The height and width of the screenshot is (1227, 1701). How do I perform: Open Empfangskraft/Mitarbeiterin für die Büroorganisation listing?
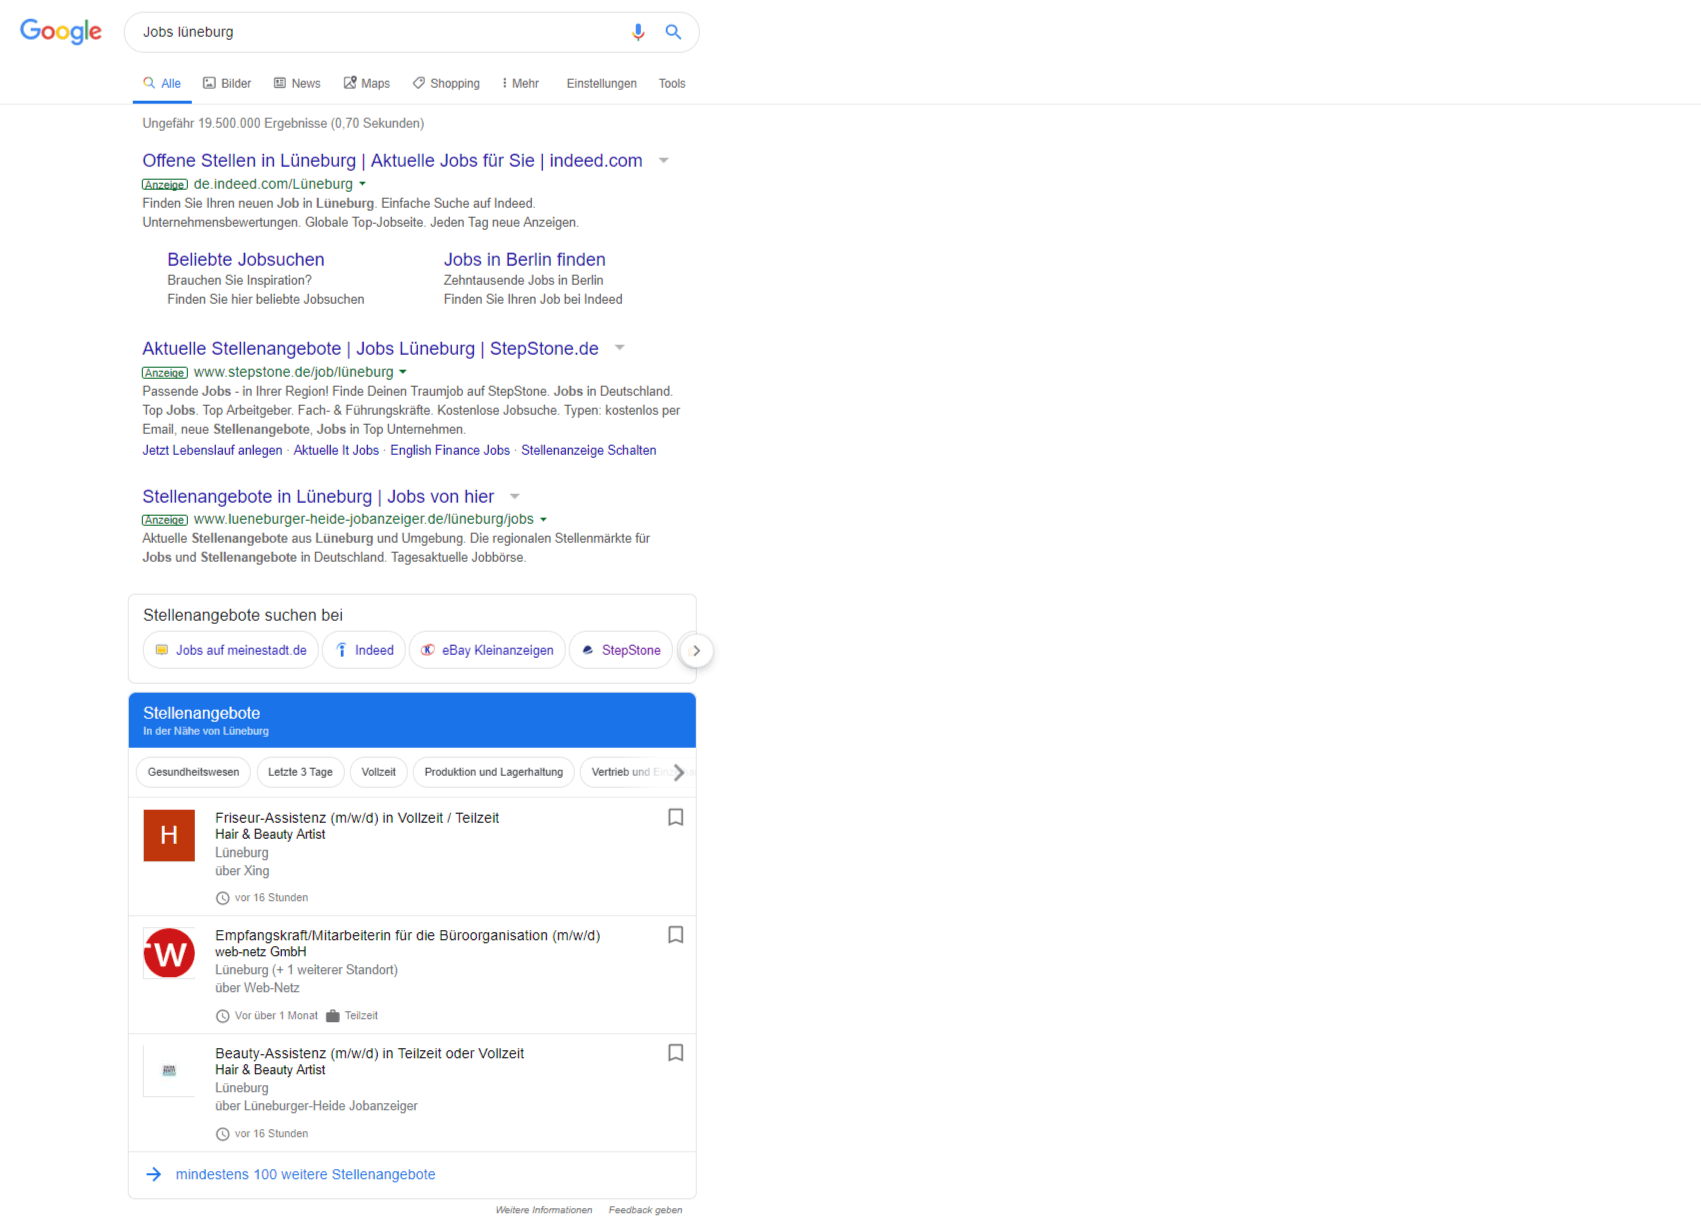408,936
